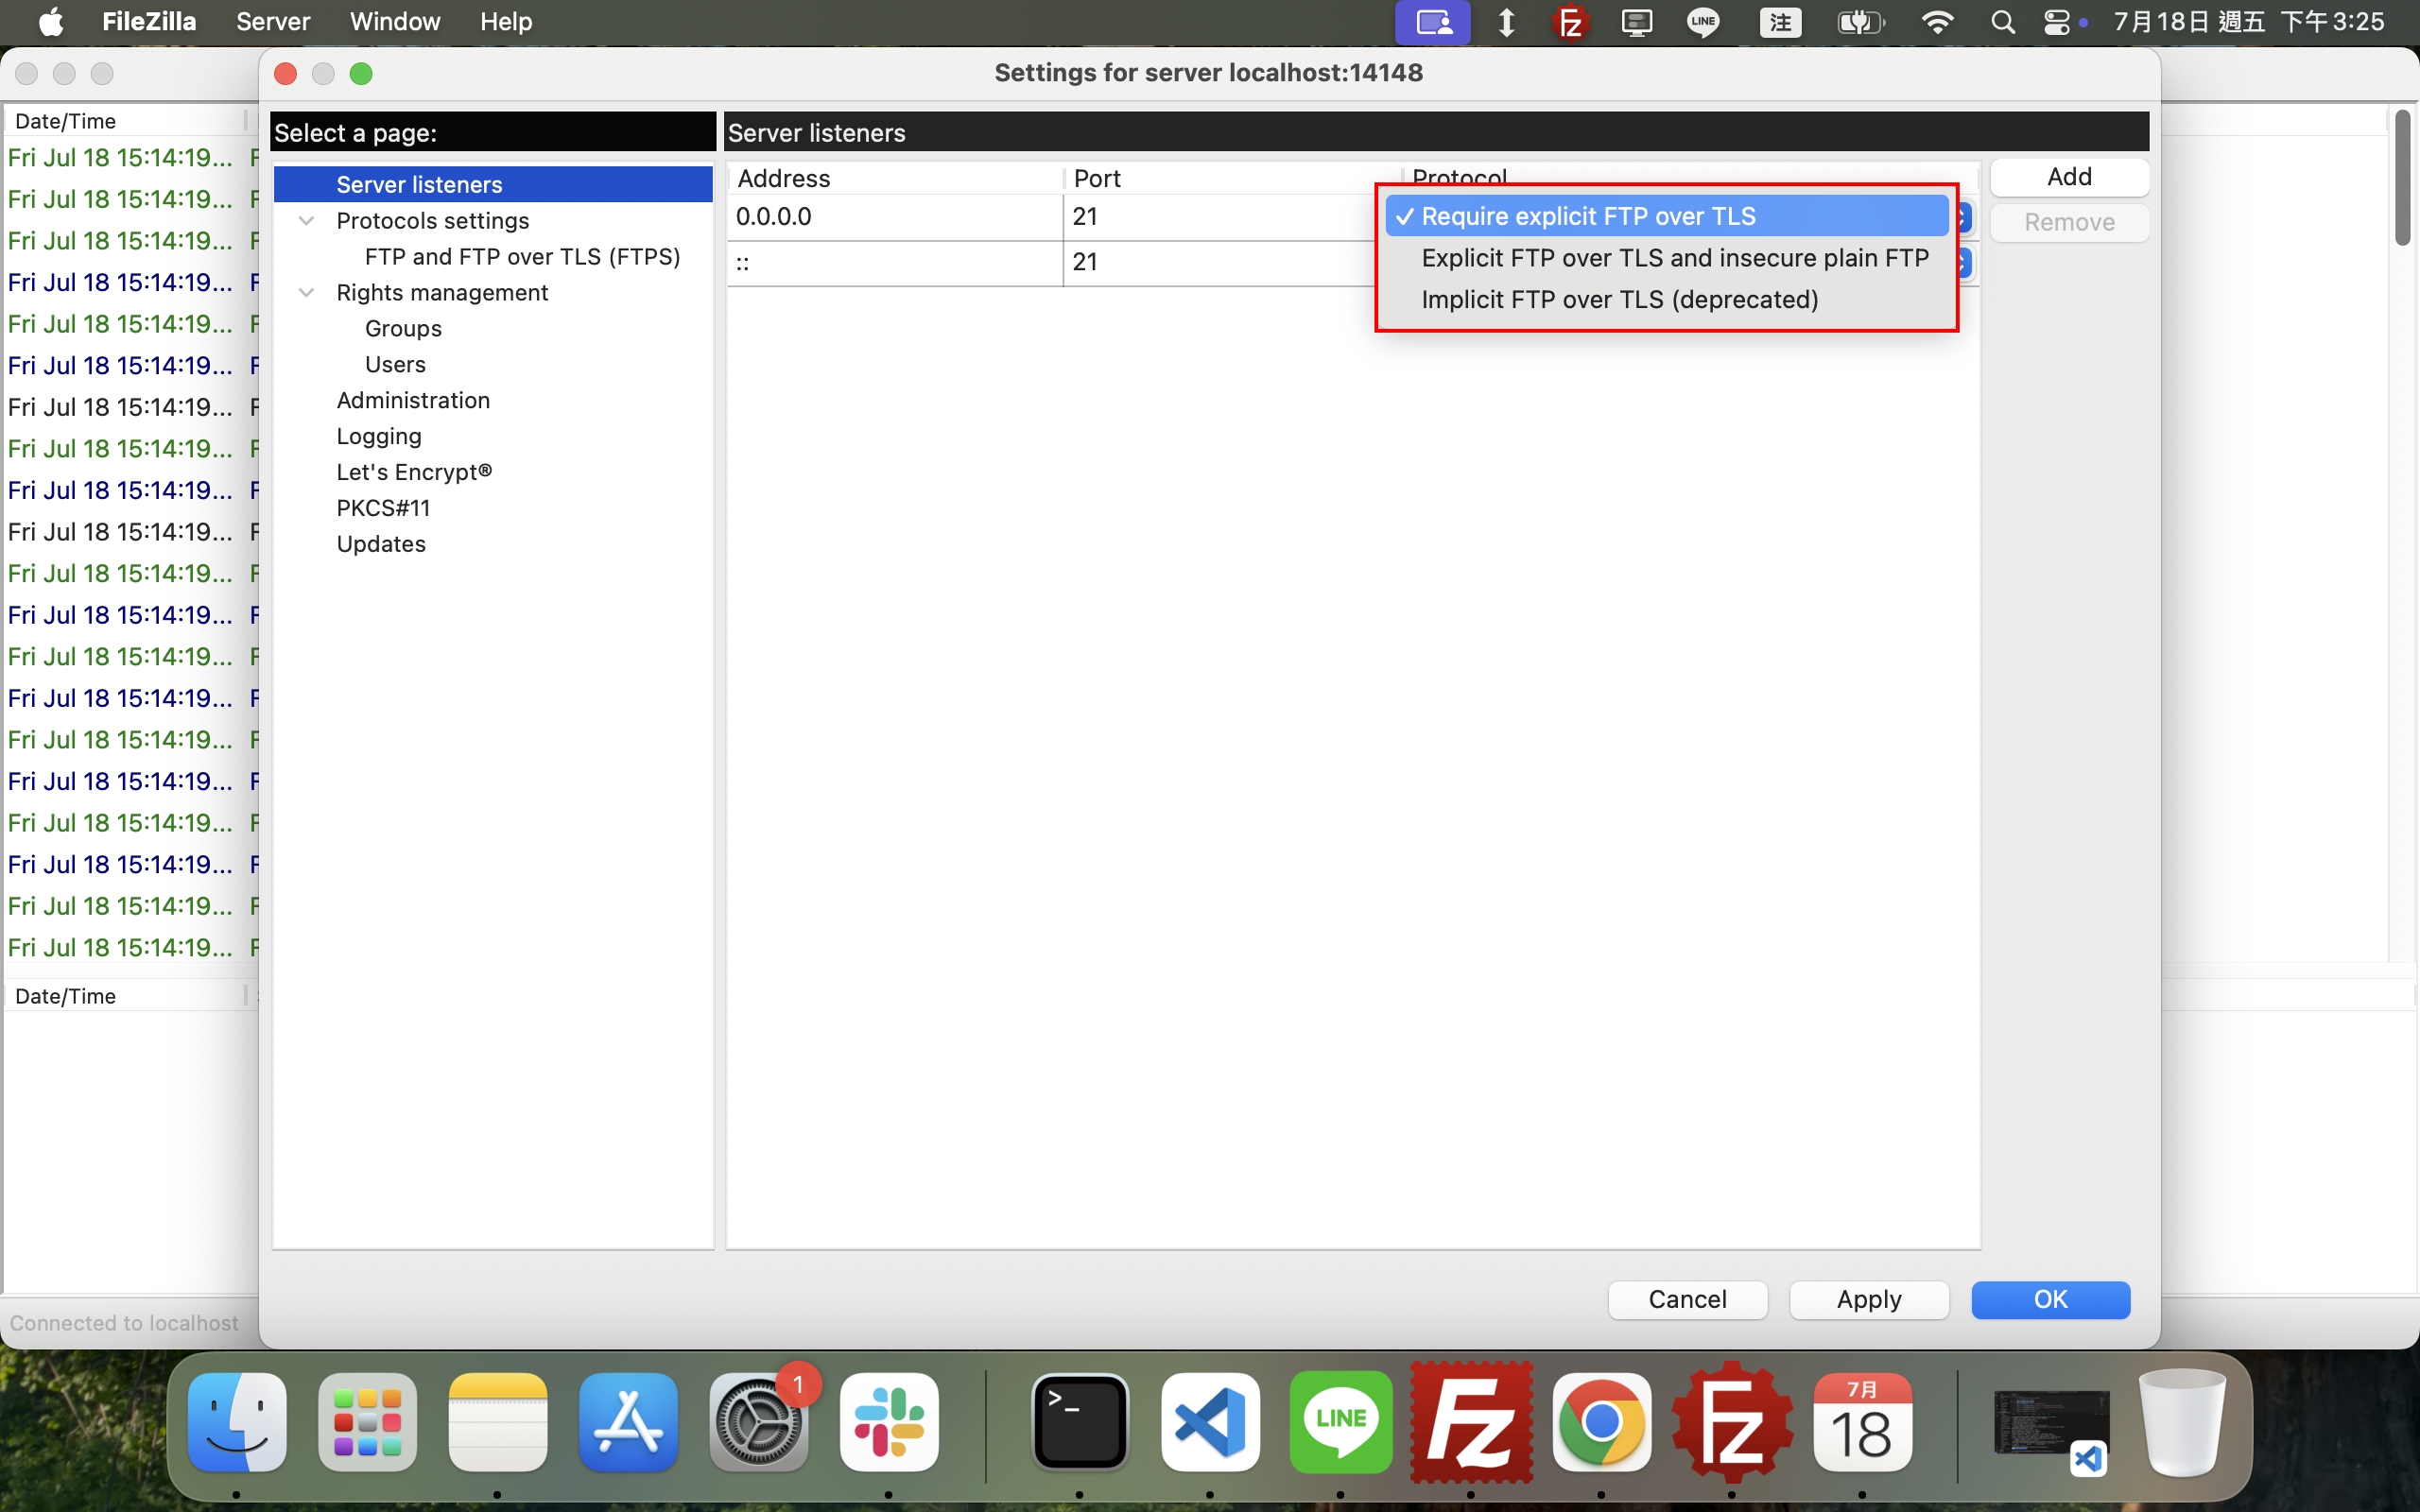Open the menu bar date and time
Image resolution: width=2420 pixels, height=1512 pixels.
click(x=2249, y=22)
